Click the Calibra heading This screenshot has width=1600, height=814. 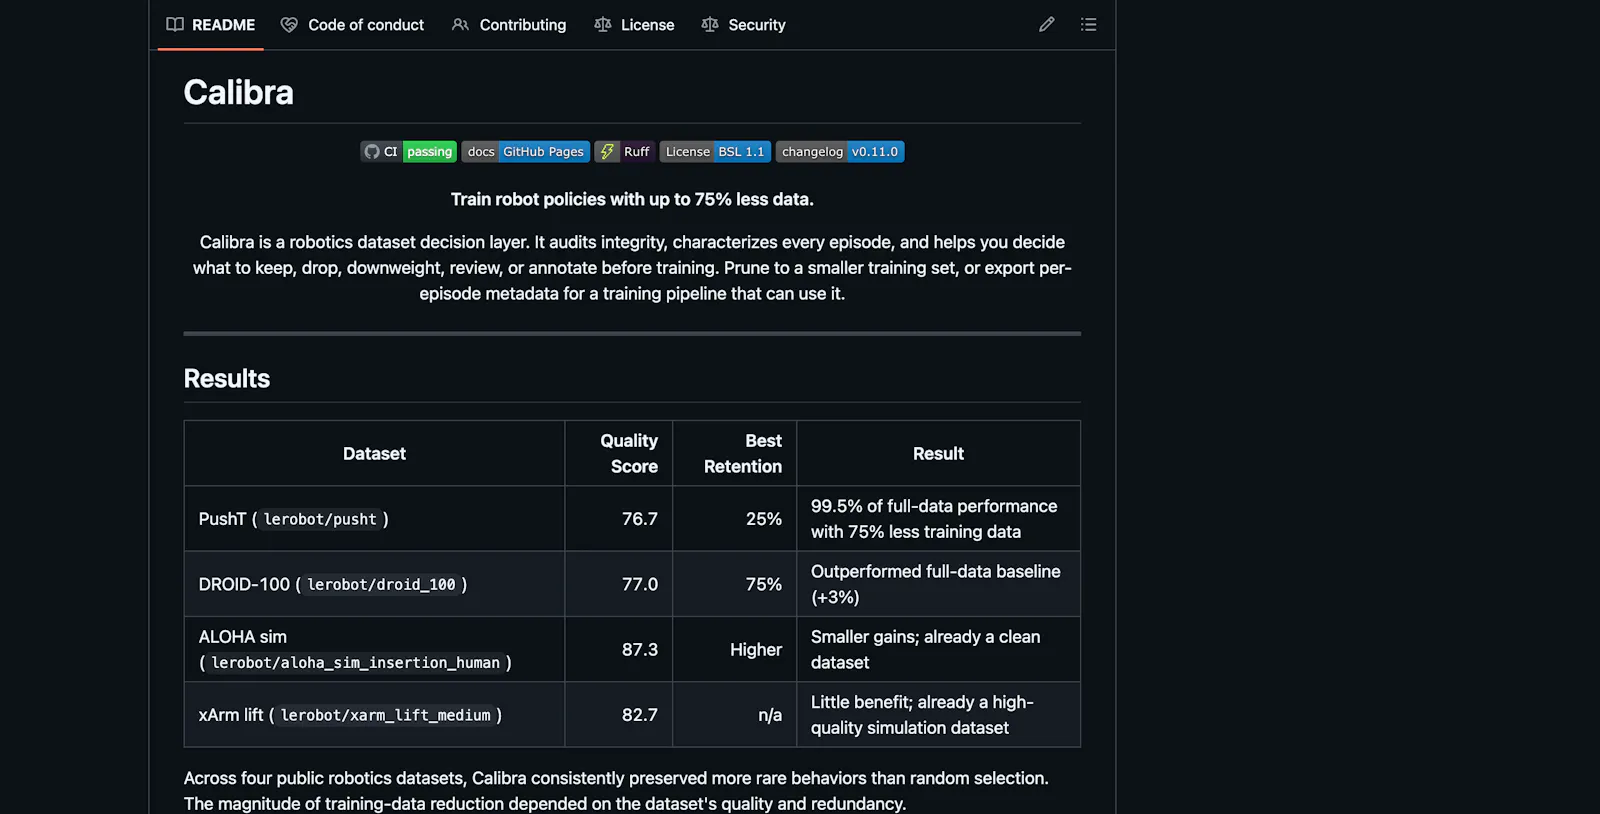tap(238, 93)
